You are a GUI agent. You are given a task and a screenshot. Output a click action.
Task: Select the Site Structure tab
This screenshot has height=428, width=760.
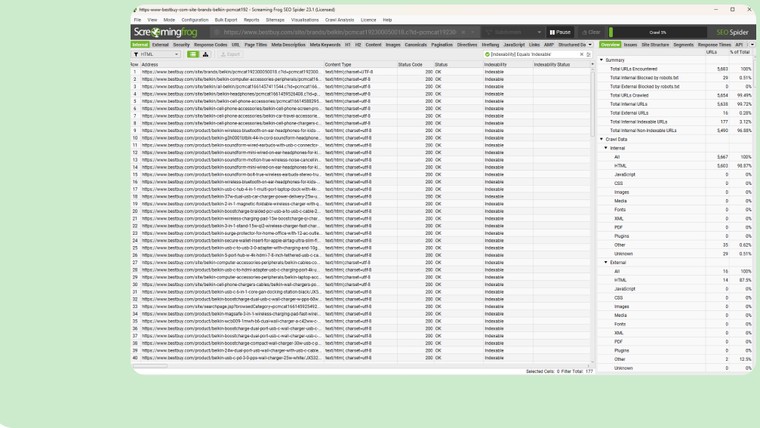tap(655, 45)
